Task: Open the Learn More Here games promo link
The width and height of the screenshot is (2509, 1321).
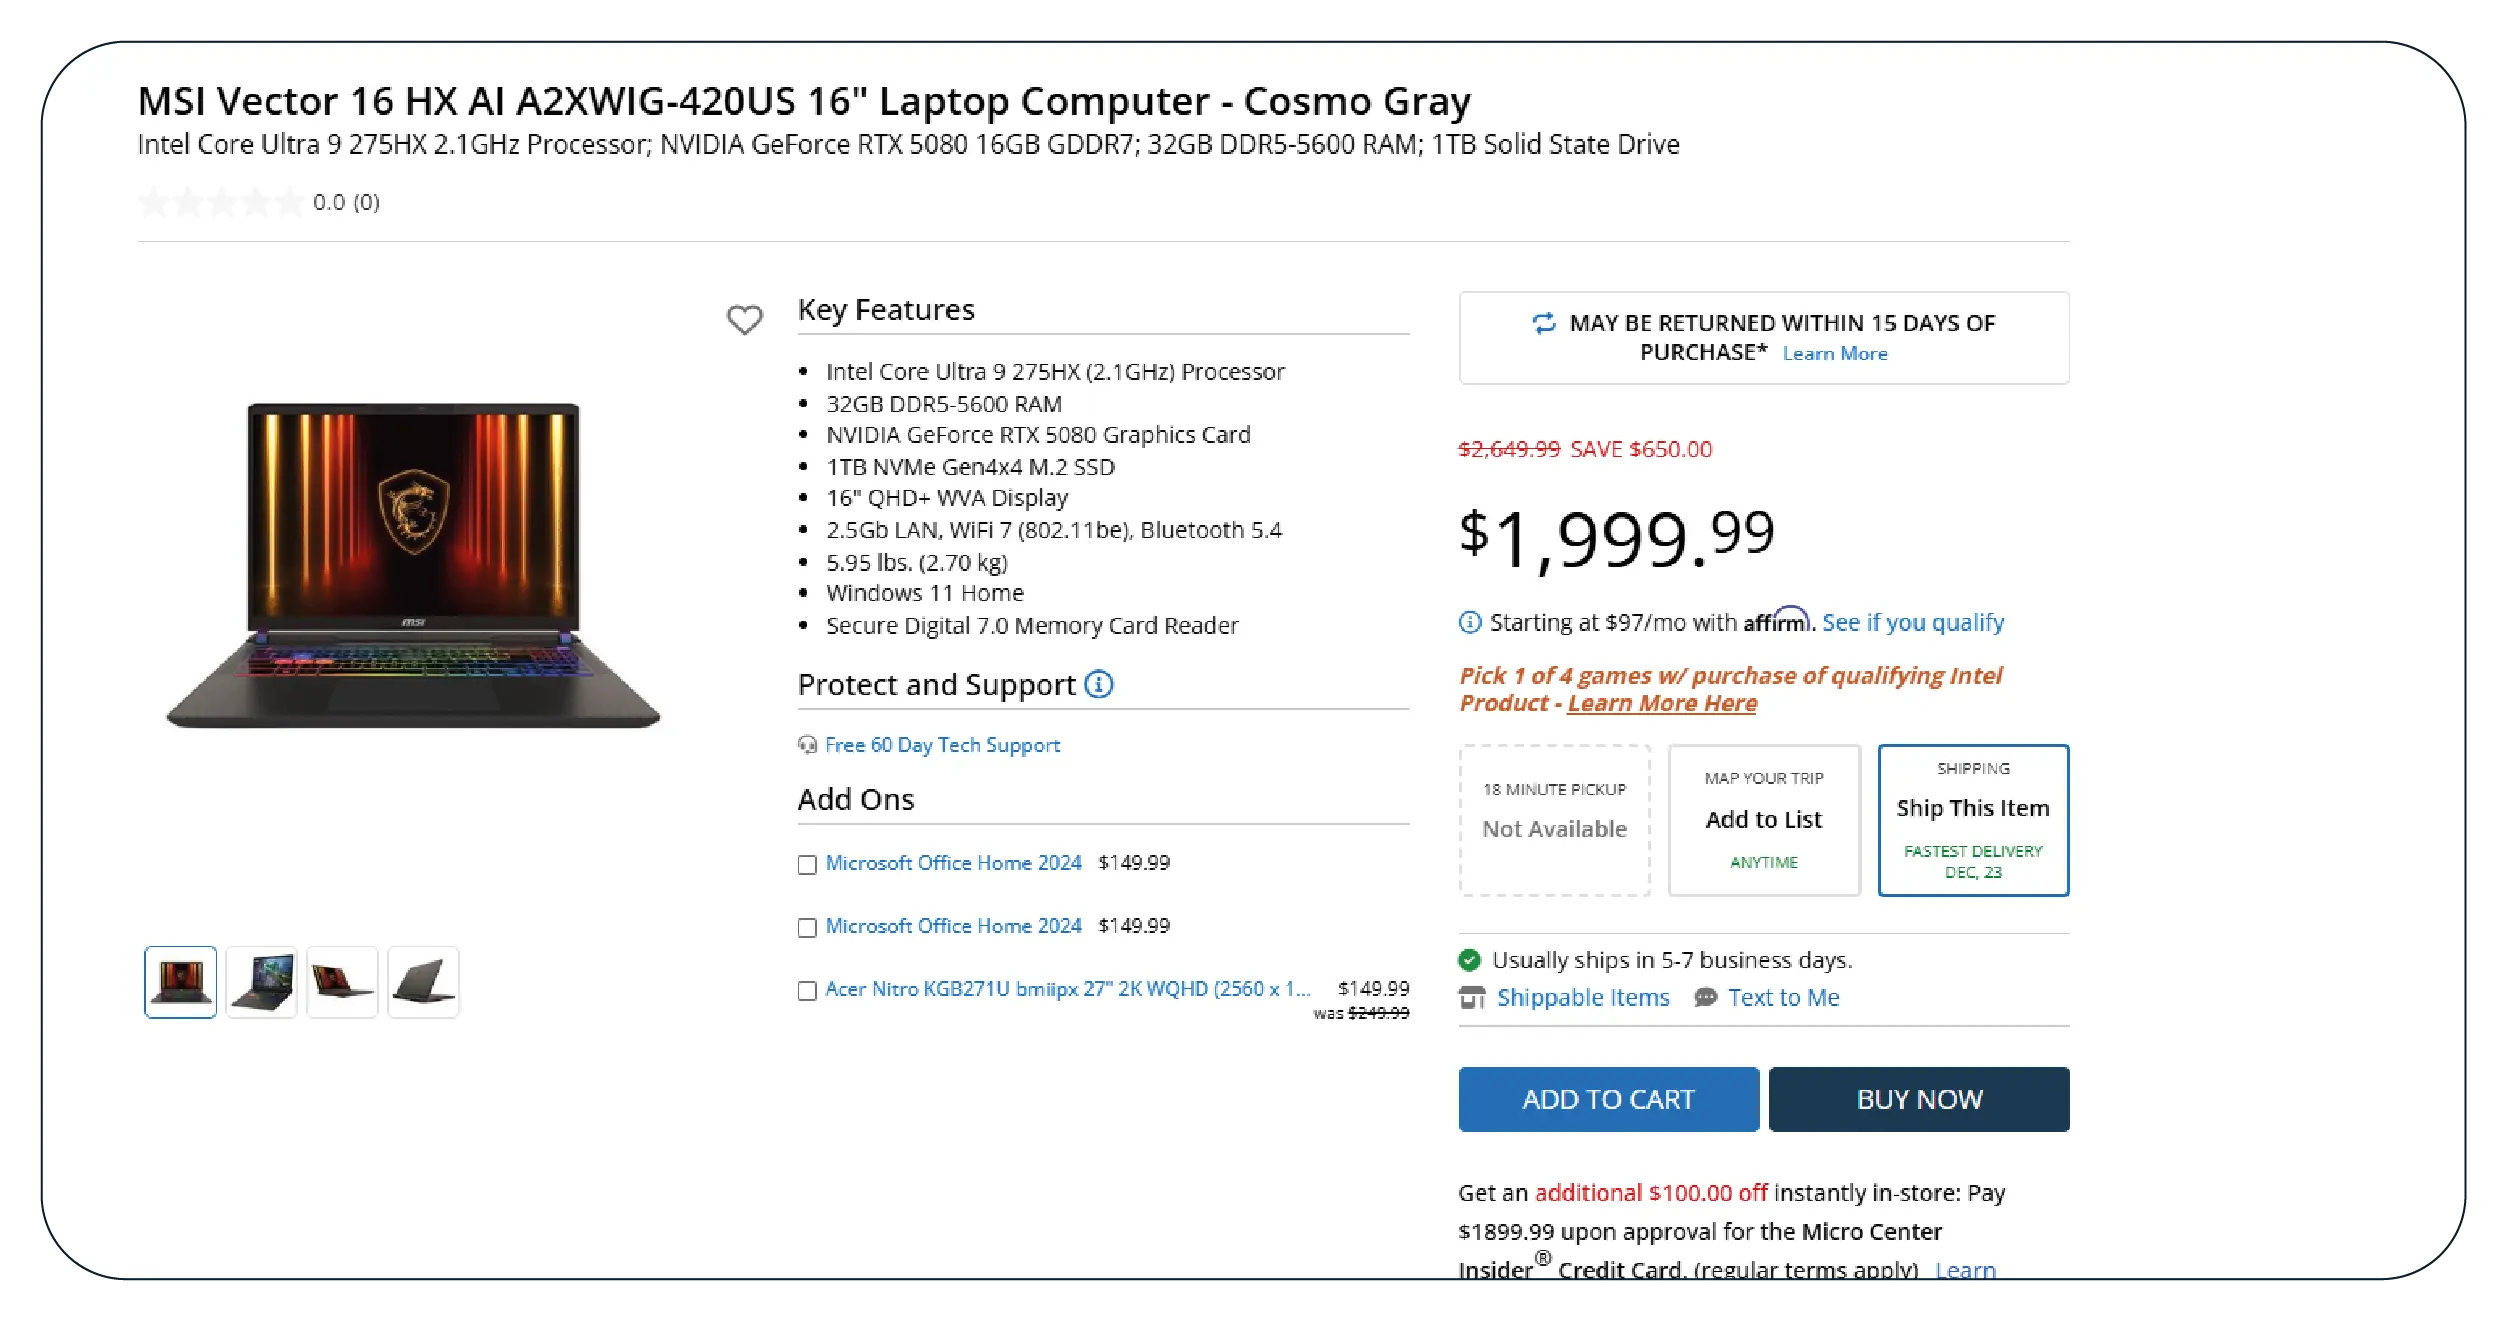Action: click(1661, 704)
